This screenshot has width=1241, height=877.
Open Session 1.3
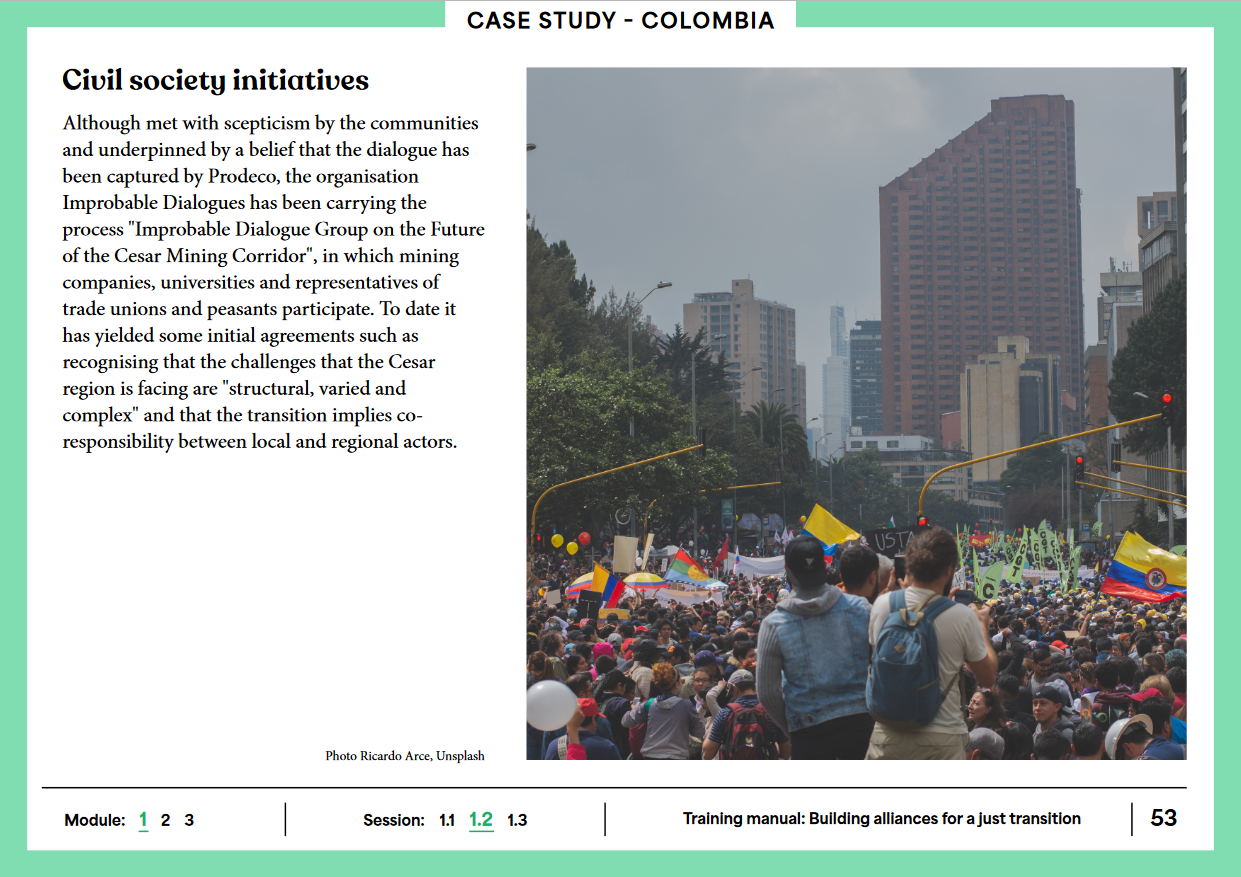coord(517,820)
